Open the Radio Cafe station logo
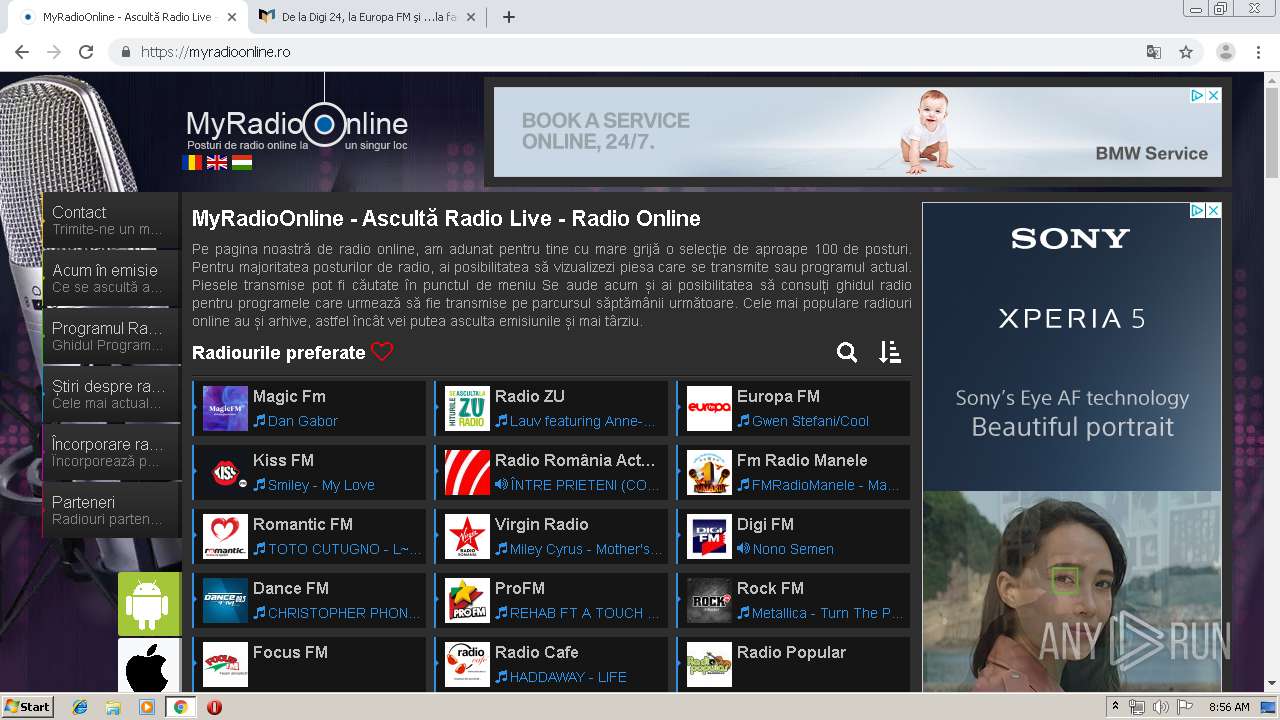 467,664
